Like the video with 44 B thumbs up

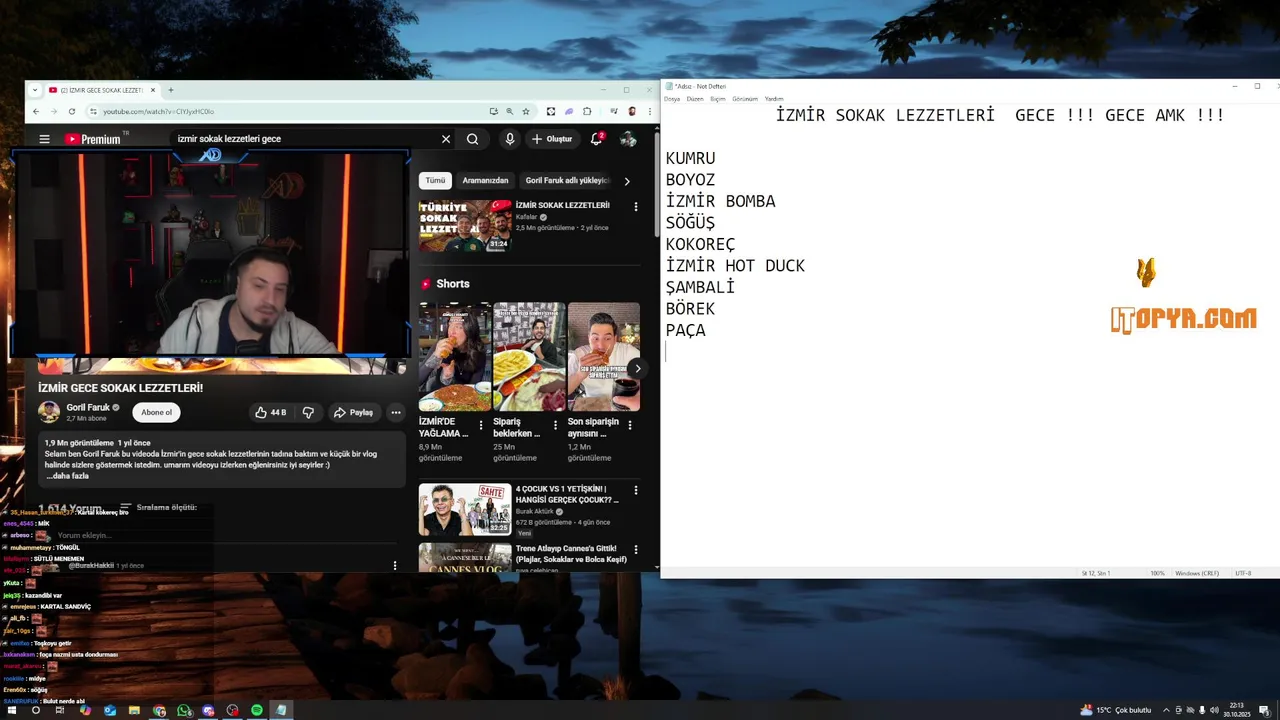click(x=270, y=412)
